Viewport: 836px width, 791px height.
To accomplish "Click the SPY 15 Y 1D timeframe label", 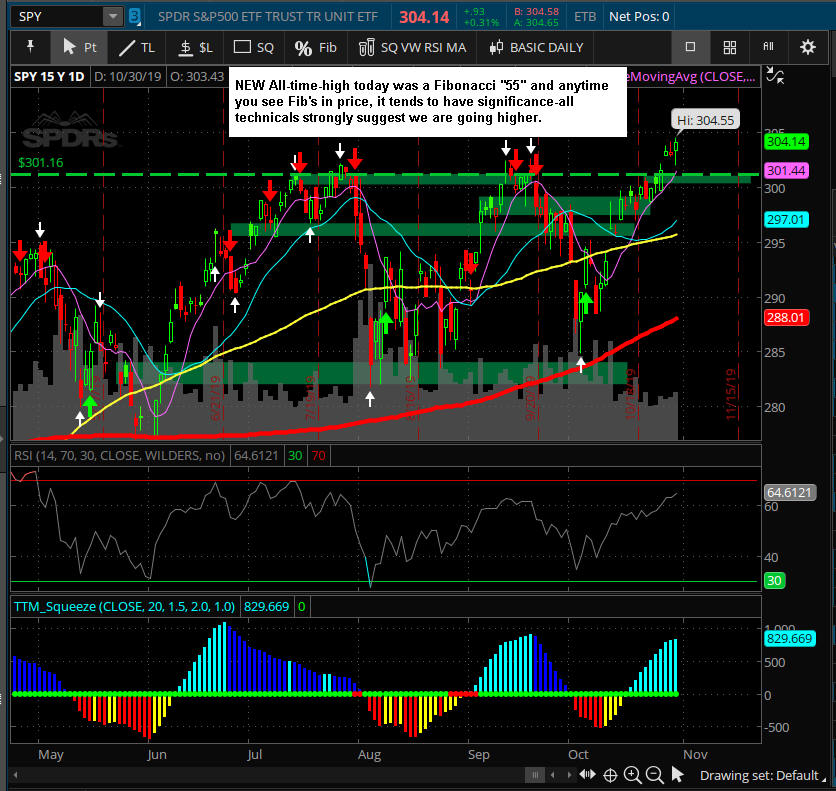I will 49,76.
